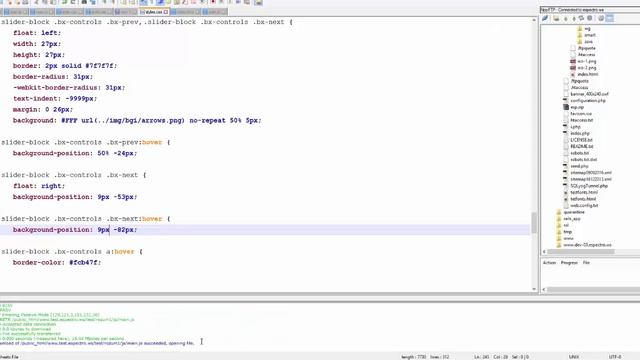640x360 pixels.
Task: Click the 'lines : 312' status entry
Action: pyautogui.click(x=440, y=357)
